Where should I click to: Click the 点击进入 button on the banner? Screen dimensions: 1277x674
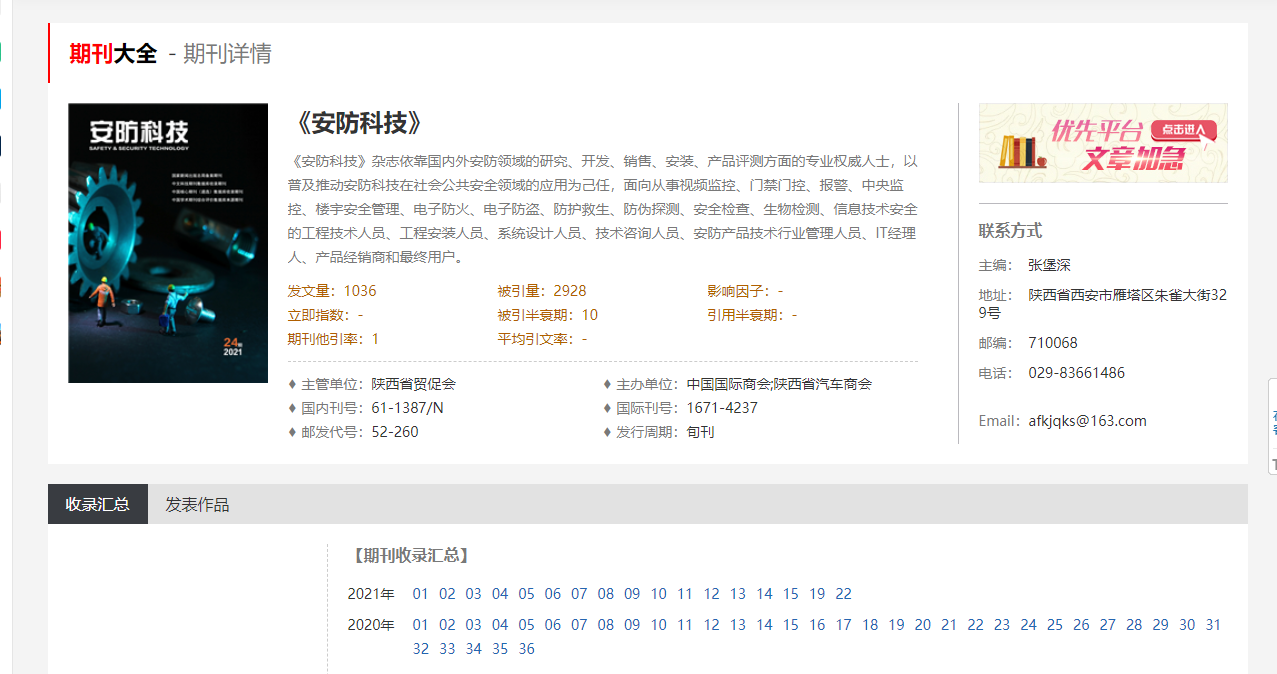pos(1184,130)
